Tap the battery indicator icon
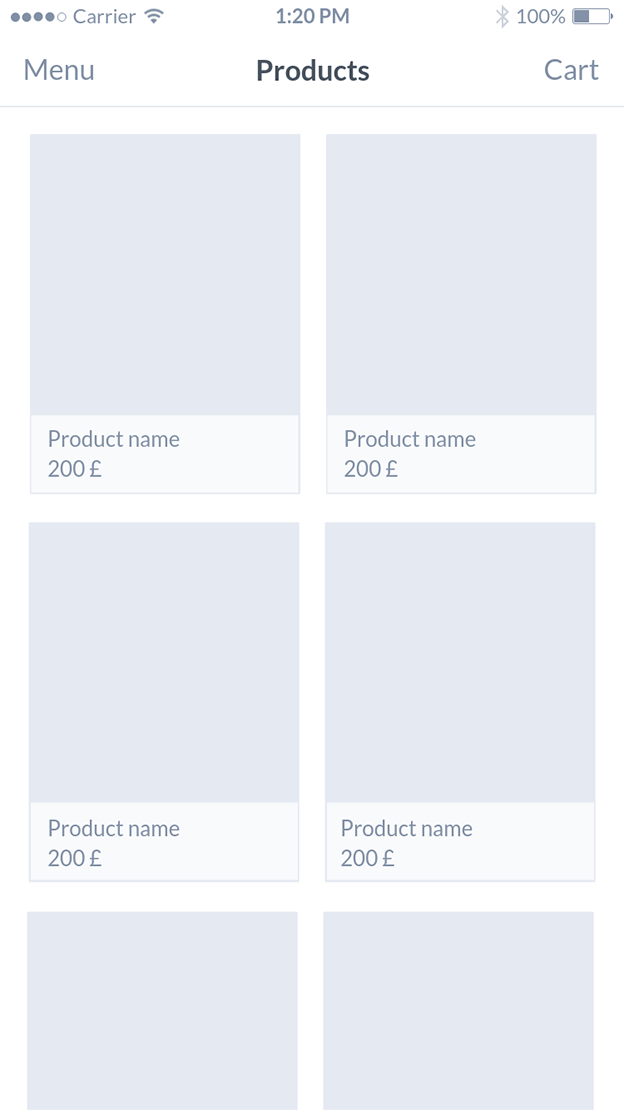The height and width of the screenshot is (1110, 624). [x=590, y=15]
